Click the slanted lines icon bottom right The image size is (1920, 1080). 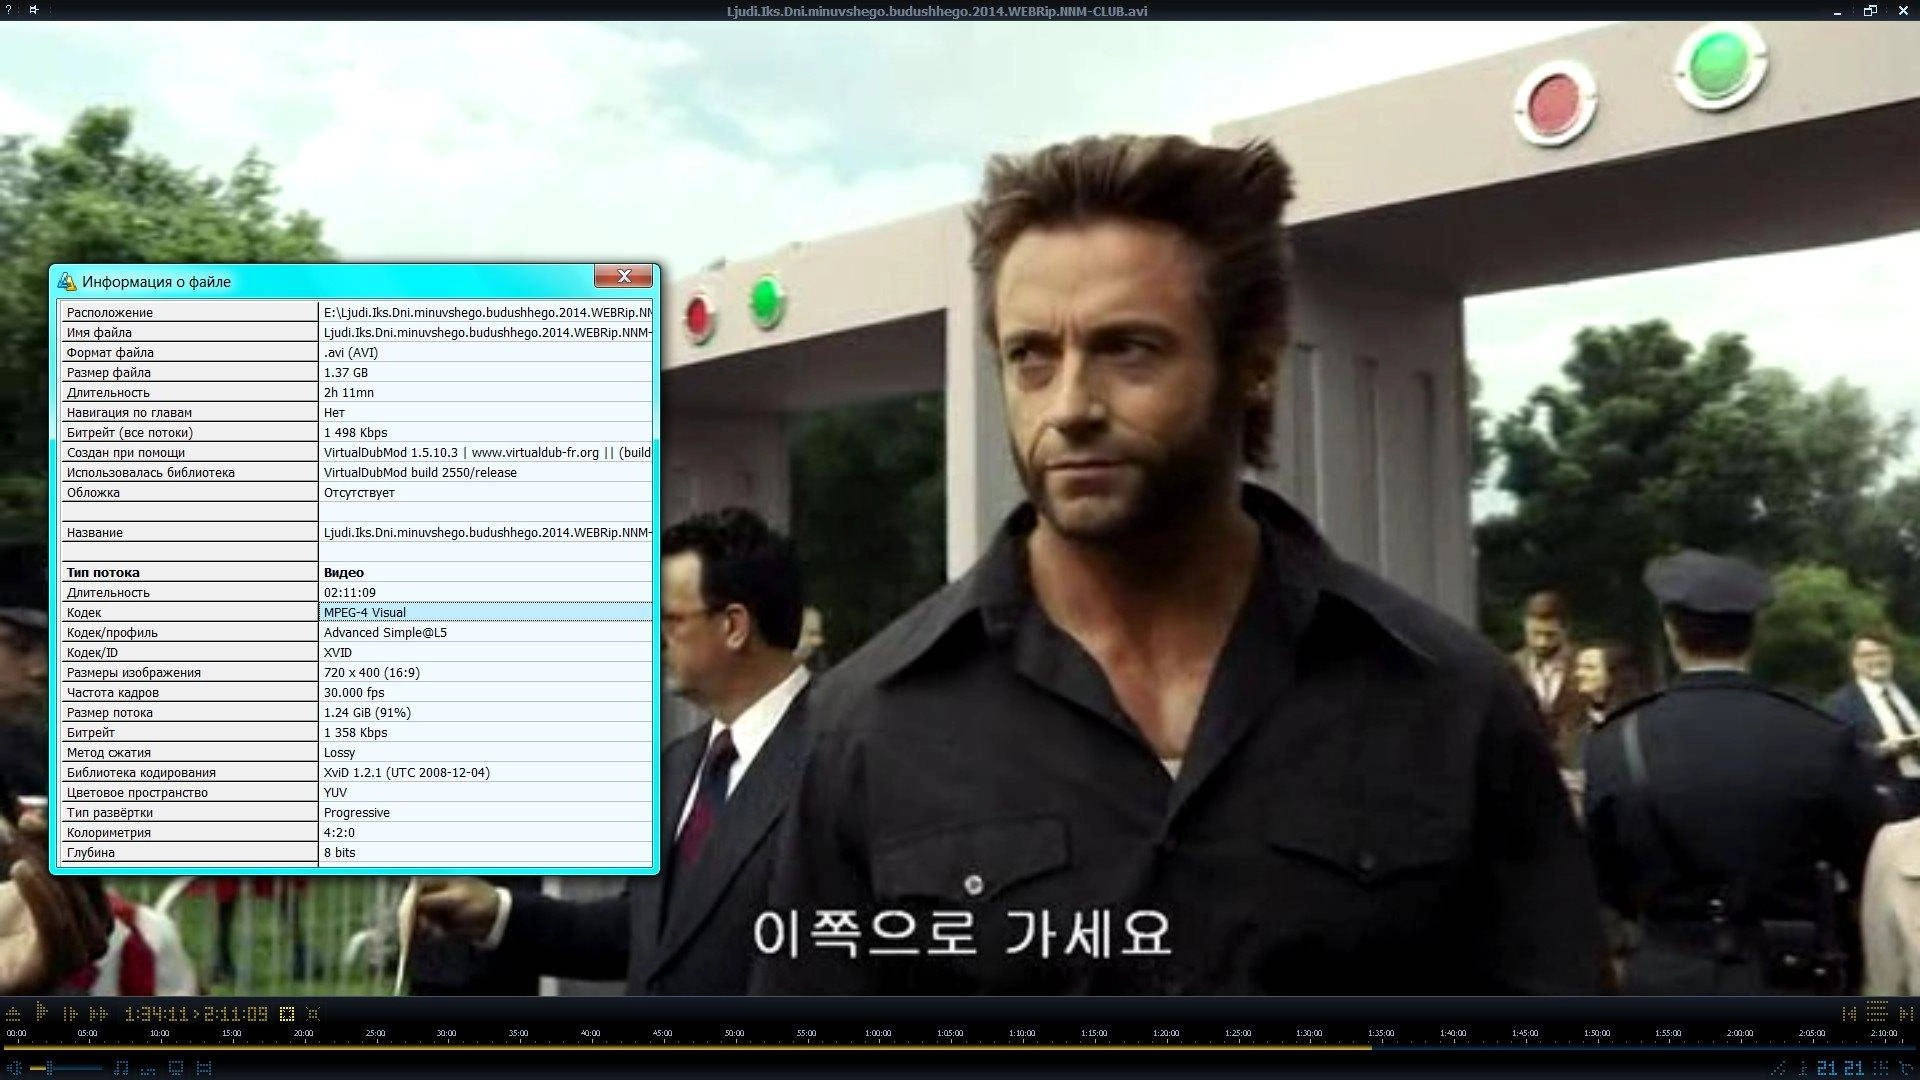[1778, 1068]
